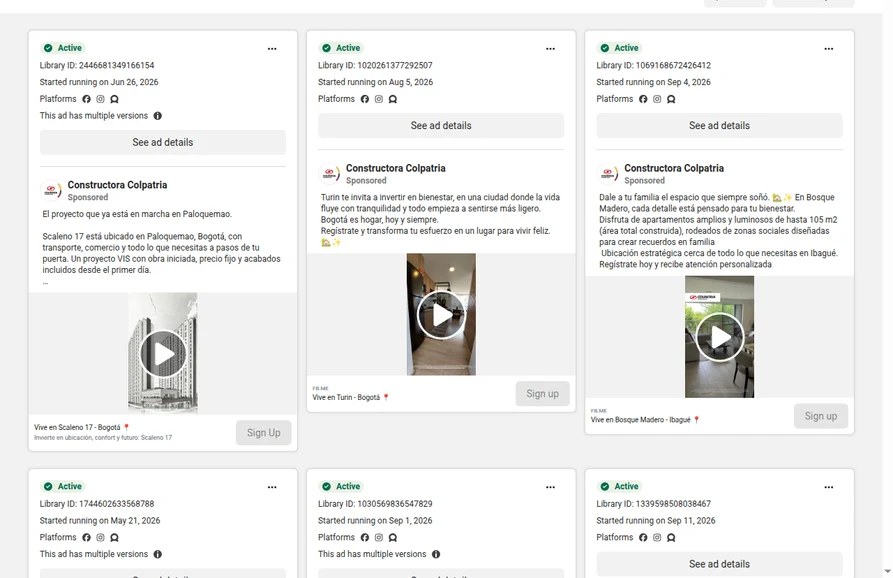893x578 pixels.
Task: Click Sign Up on Scaleno 17 ad
Action: tap(264, 433)
